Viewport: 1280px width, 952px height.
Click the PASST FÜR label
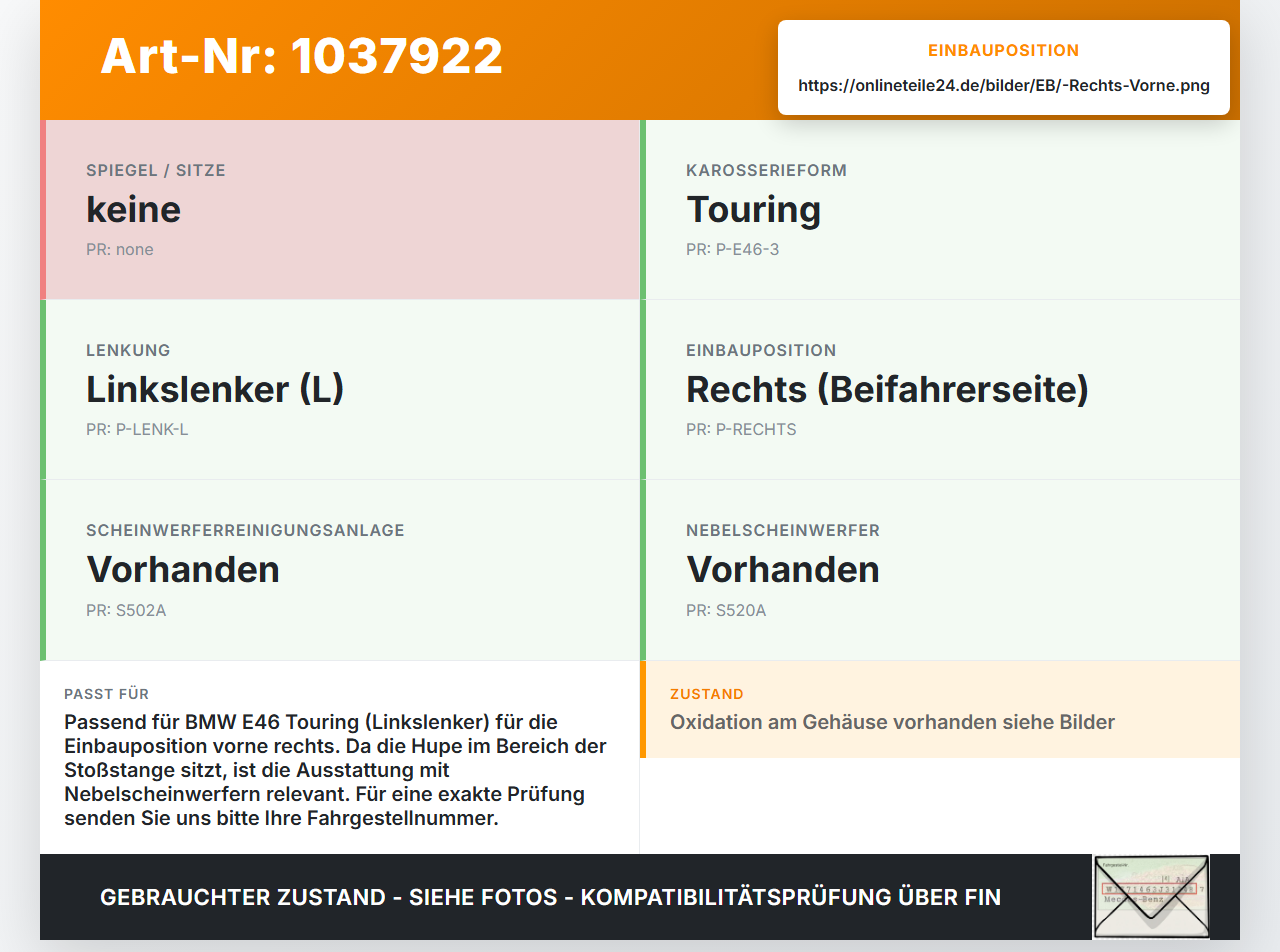[106, 694]
